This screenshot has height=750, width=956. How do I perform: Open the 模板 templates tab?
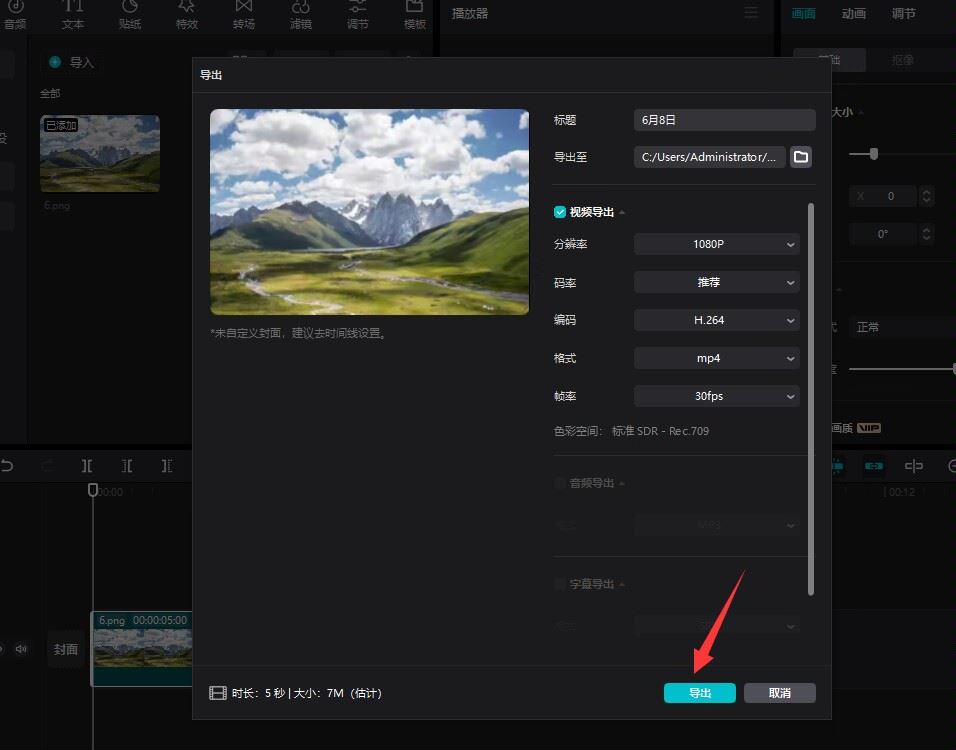coord(415,15)
